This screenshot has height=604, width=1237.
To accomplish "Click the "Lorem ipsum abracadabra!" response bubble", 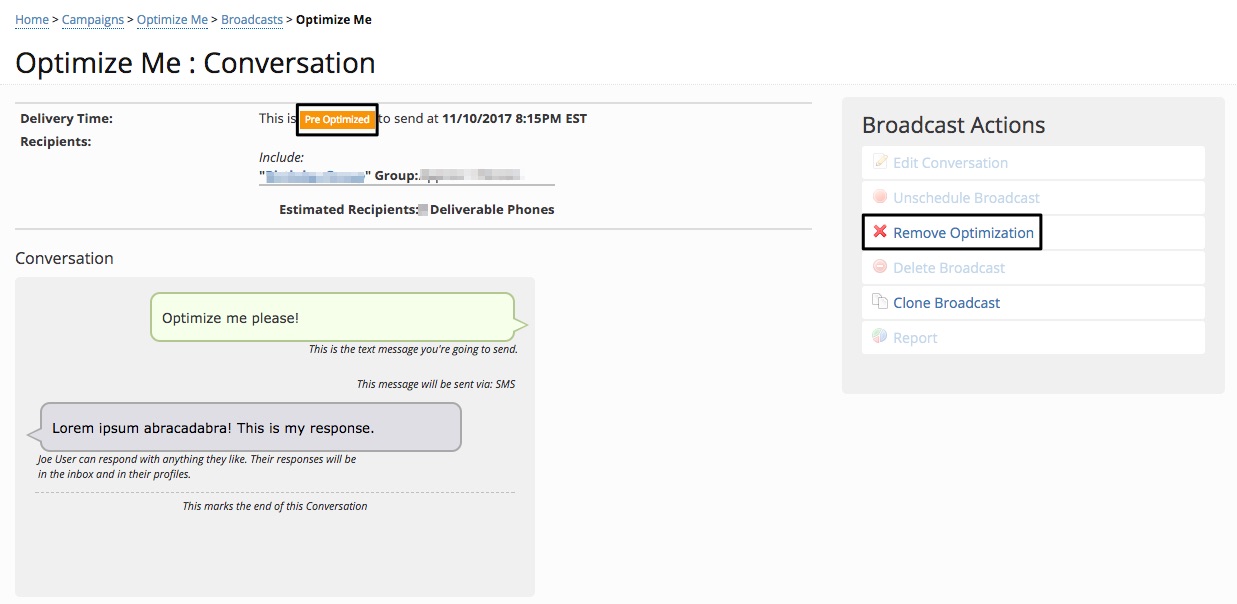I will pos(245,427).
